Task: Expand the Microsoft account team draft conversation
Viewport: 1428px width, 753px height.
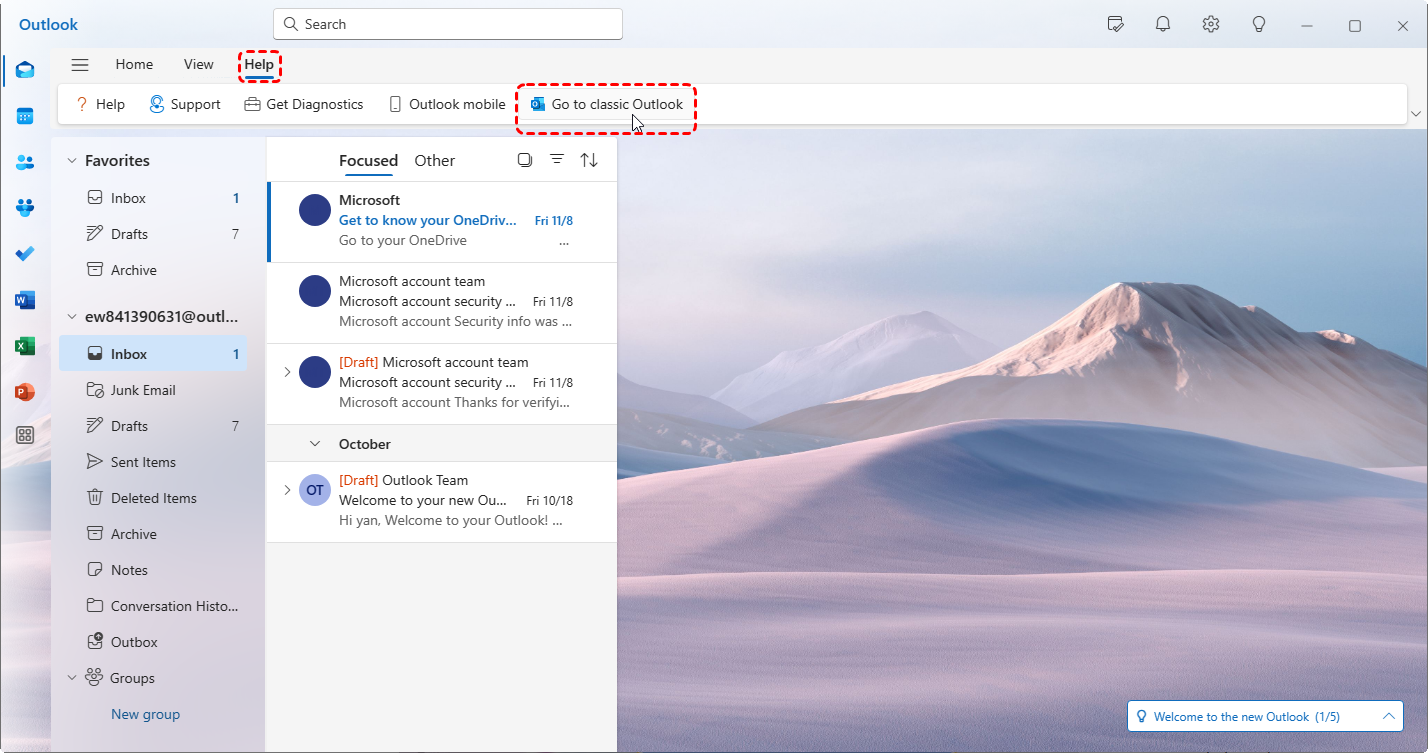Action: click(x=287, y=372)
